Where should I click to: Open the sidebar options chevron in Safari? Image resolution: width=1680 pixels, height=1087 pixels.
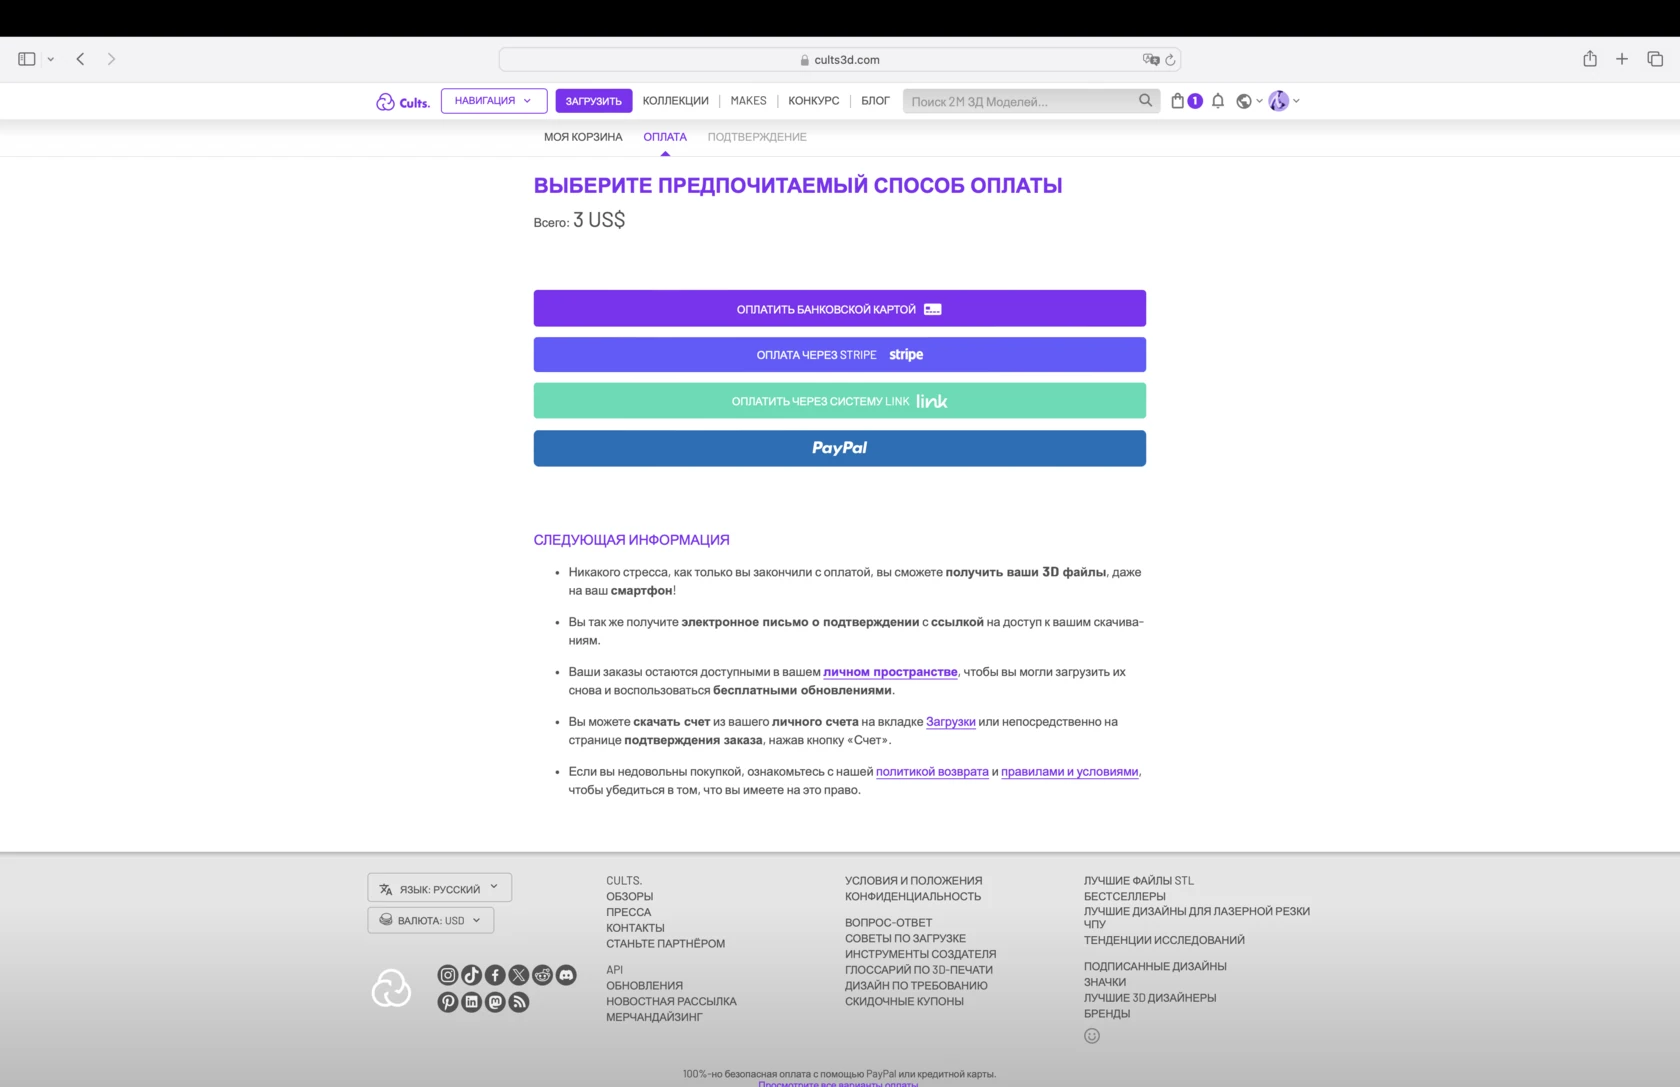[x=51, y=59]
